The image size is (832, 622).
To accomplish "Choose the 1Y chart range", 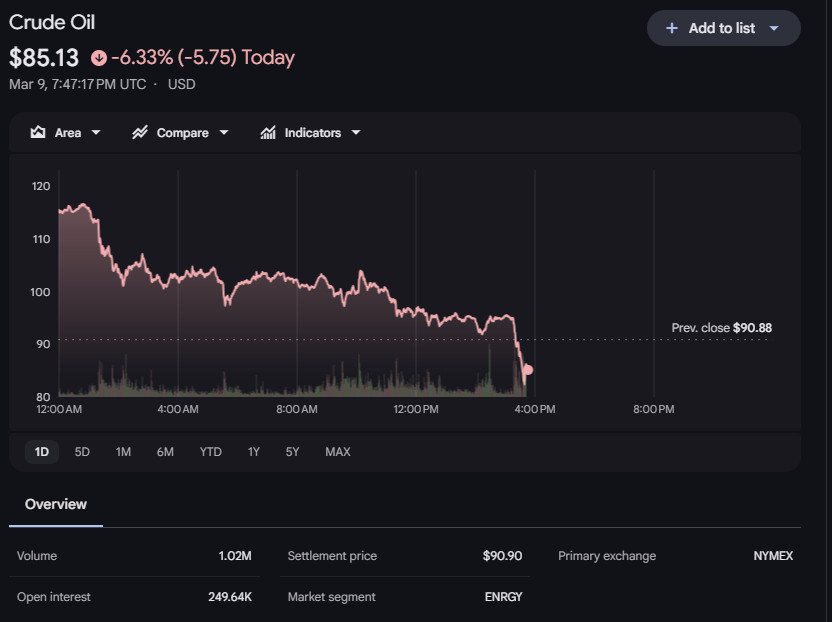I will pyautogui.click(x=254, y=452).
